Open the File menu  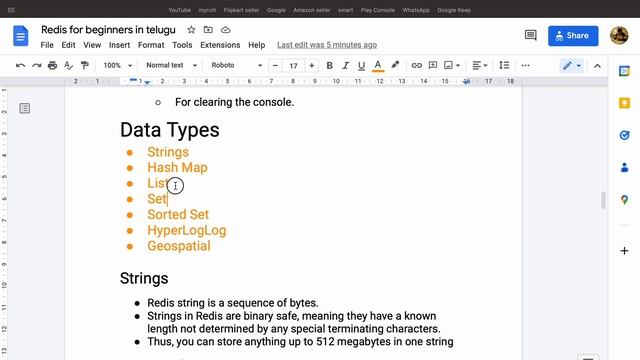tap(47, 45)
